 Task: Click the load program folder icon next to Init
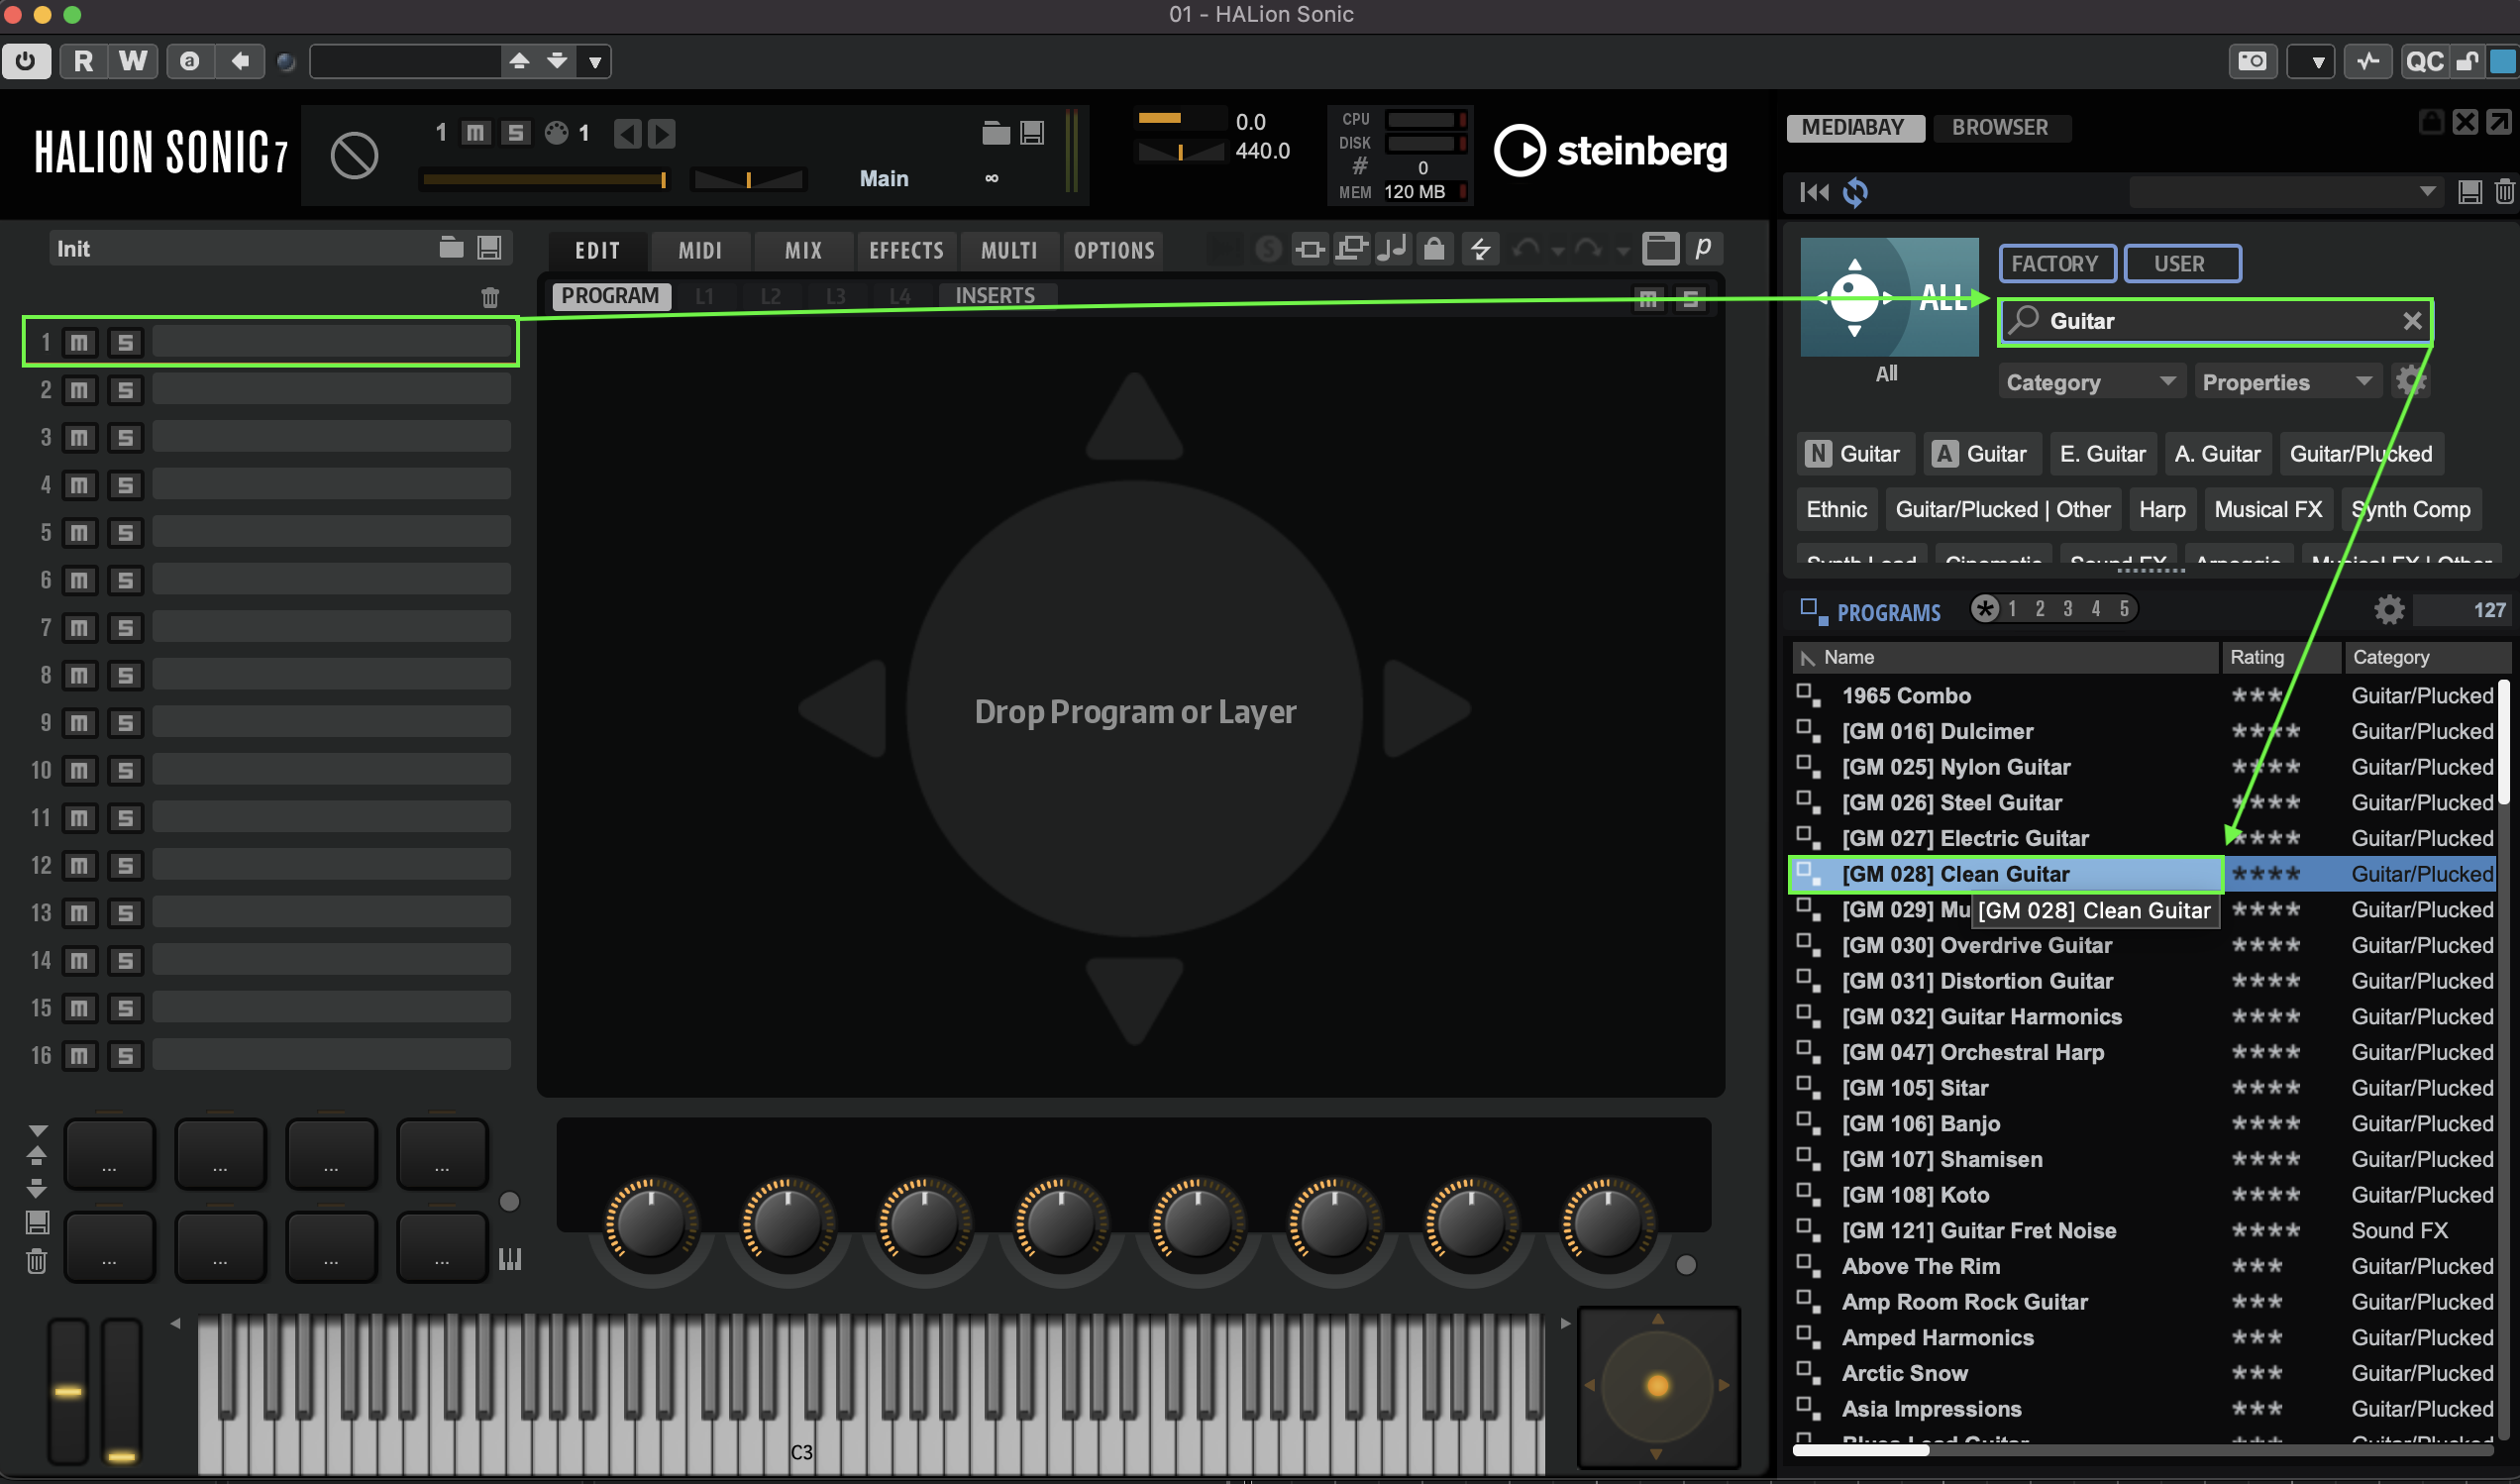pyautogui.click(x=451, y=248)
